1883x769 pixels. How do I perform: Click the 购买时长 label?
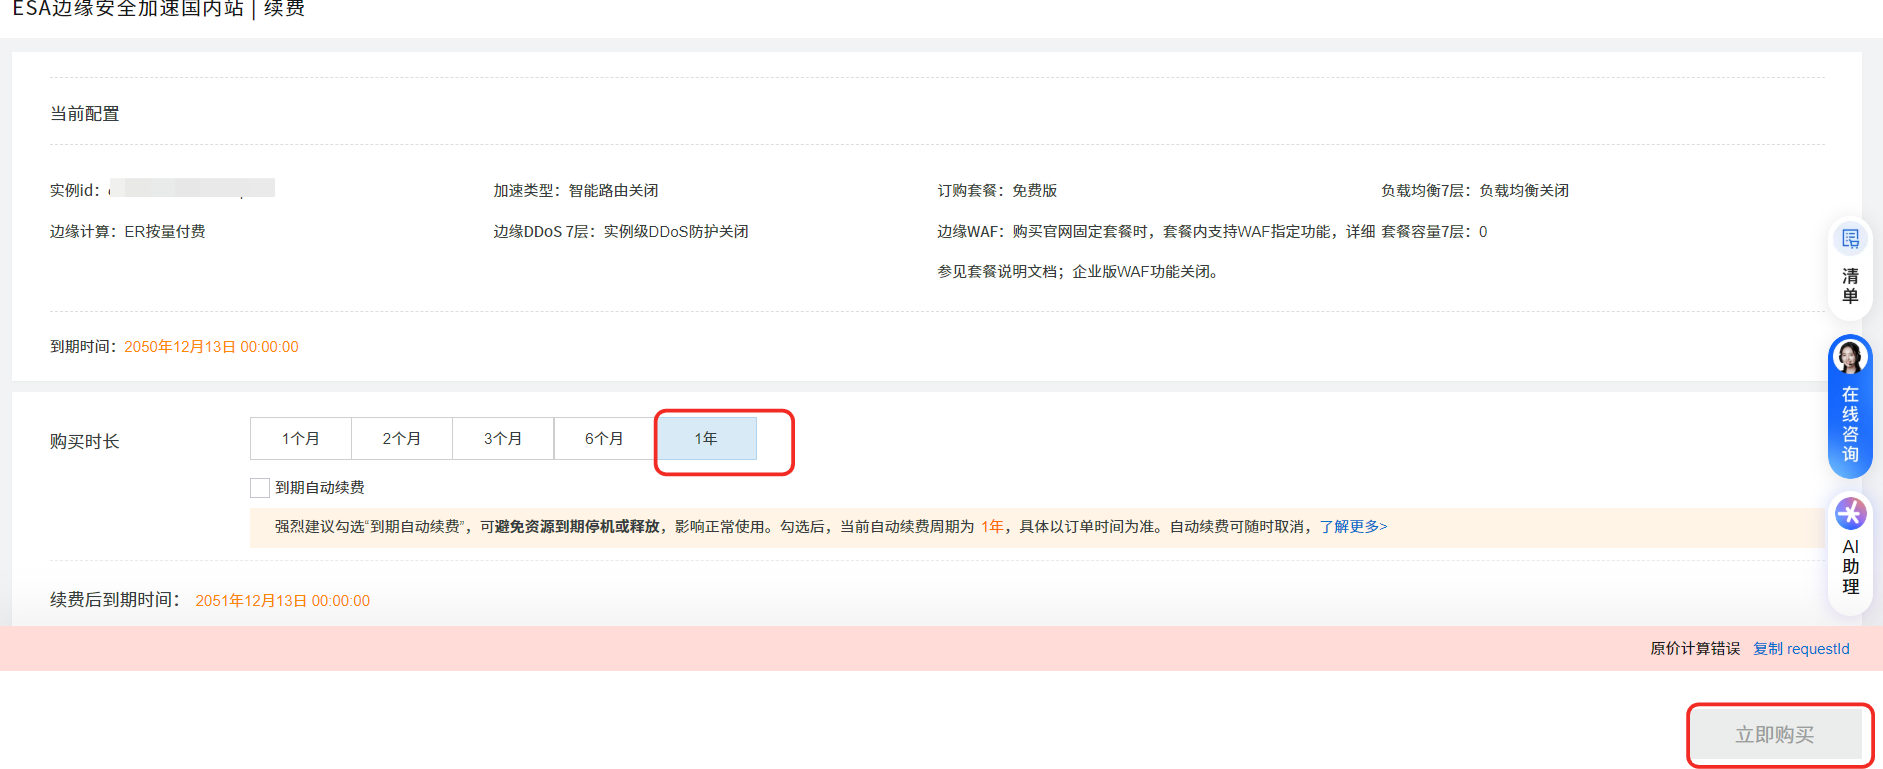[x=85, y=441]
